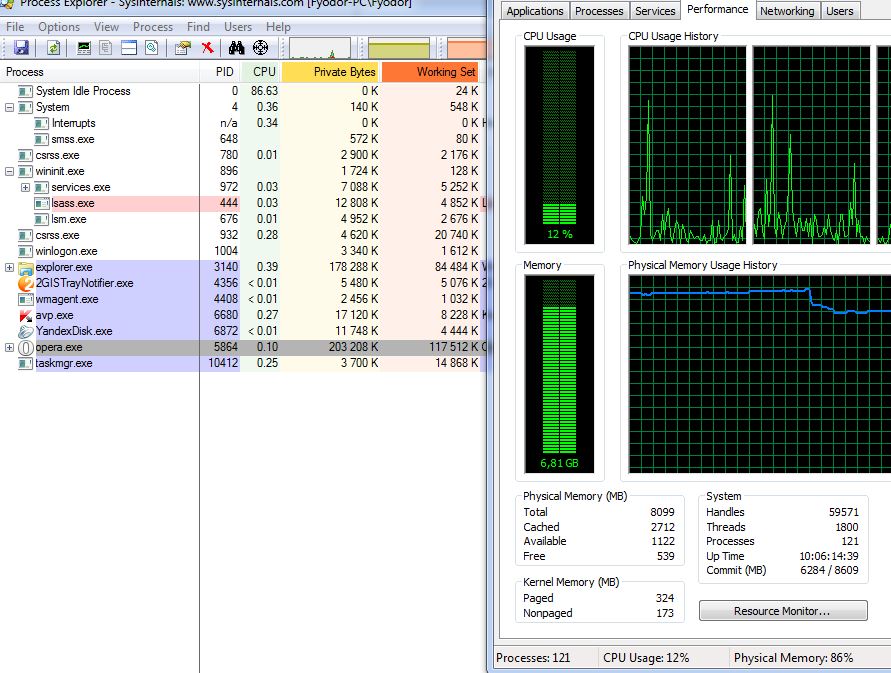891x673 pixels.
Task: Sort by the Working Set column header
Action: [430, 72]
